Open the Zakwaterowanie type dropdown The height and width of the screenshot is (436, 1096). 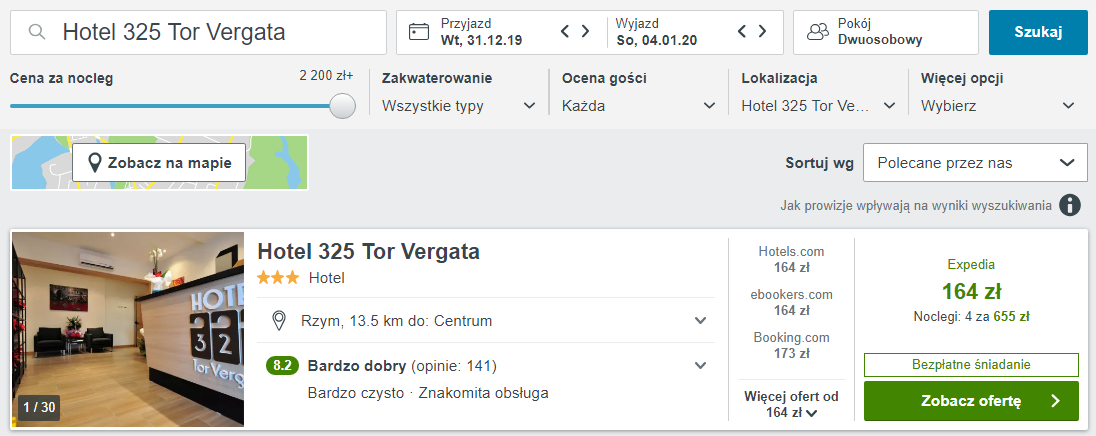(x=459, y=105)
